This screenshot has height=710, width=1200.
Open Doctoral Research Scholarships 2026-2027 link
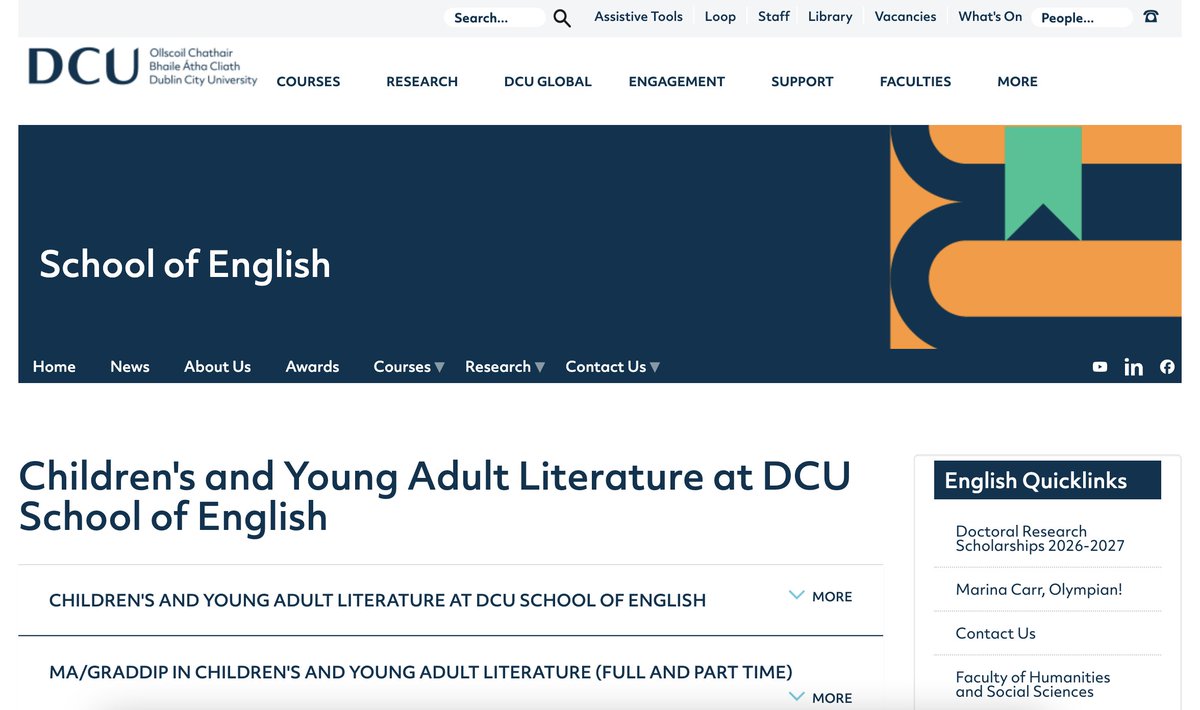pyautogui.click(x=1041, y=538)
